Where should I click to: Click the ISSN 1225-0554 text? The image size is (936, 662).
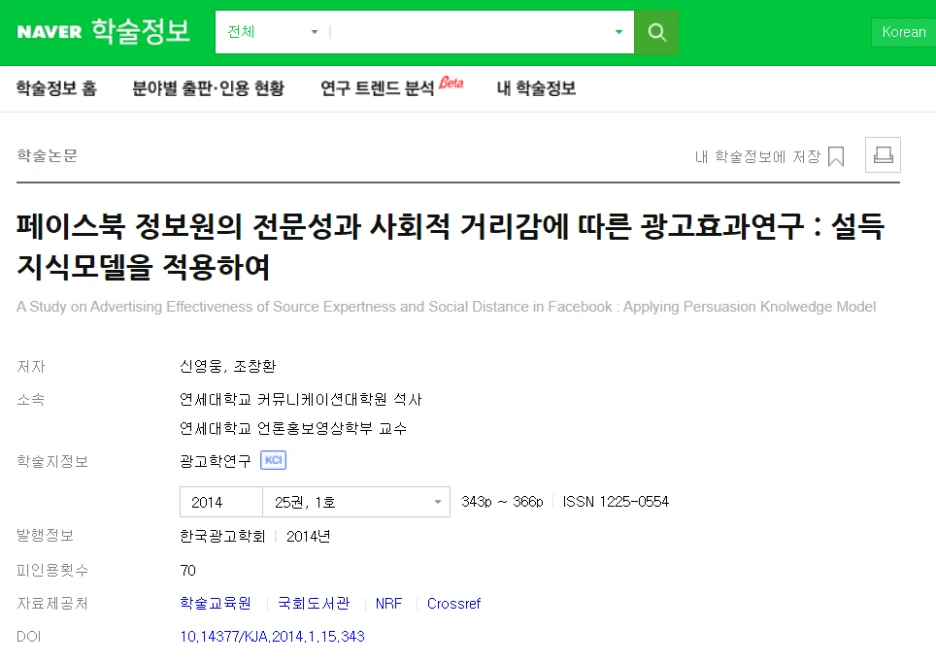coord(615,502)
